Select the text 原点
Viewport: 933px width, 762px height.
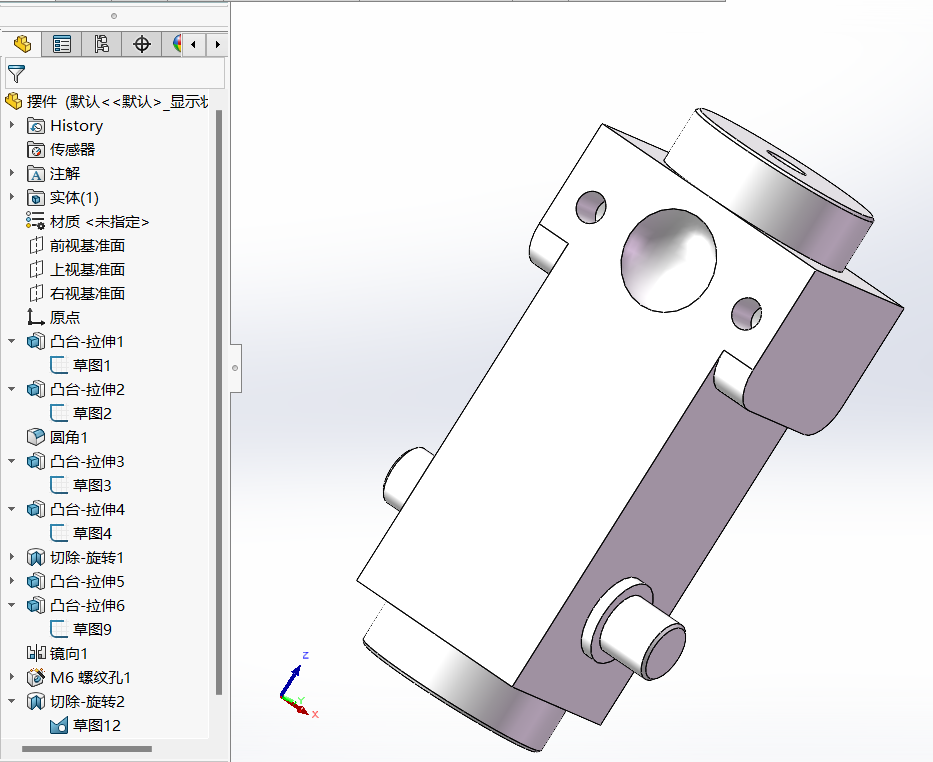pos(65,317)
